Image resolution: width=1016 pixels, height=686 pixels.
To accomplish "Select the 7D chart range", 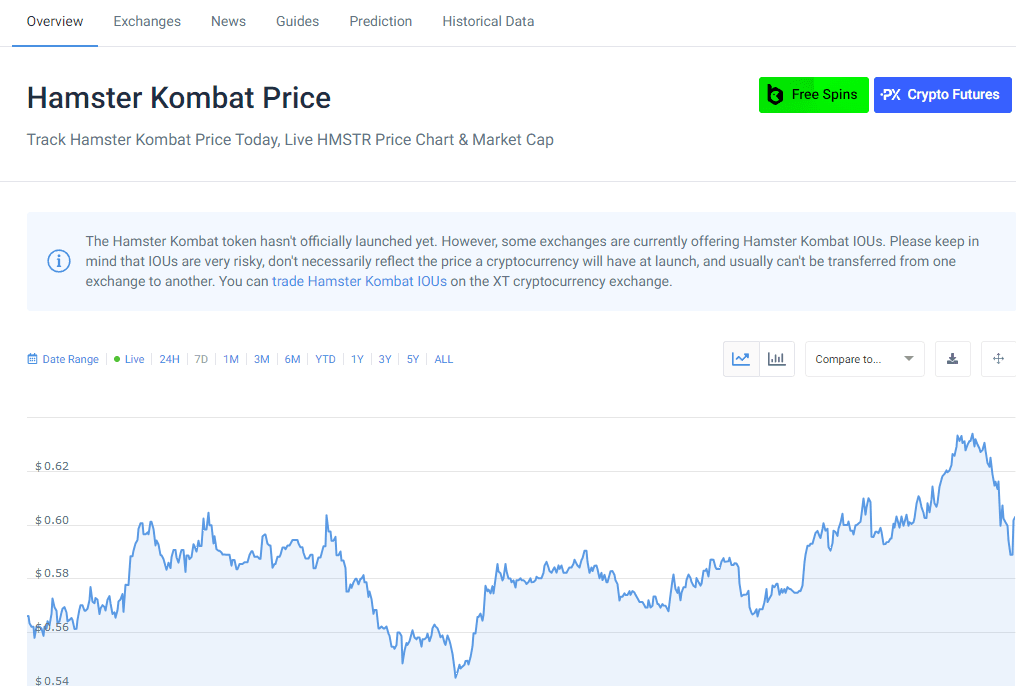I will click(202, 360).
